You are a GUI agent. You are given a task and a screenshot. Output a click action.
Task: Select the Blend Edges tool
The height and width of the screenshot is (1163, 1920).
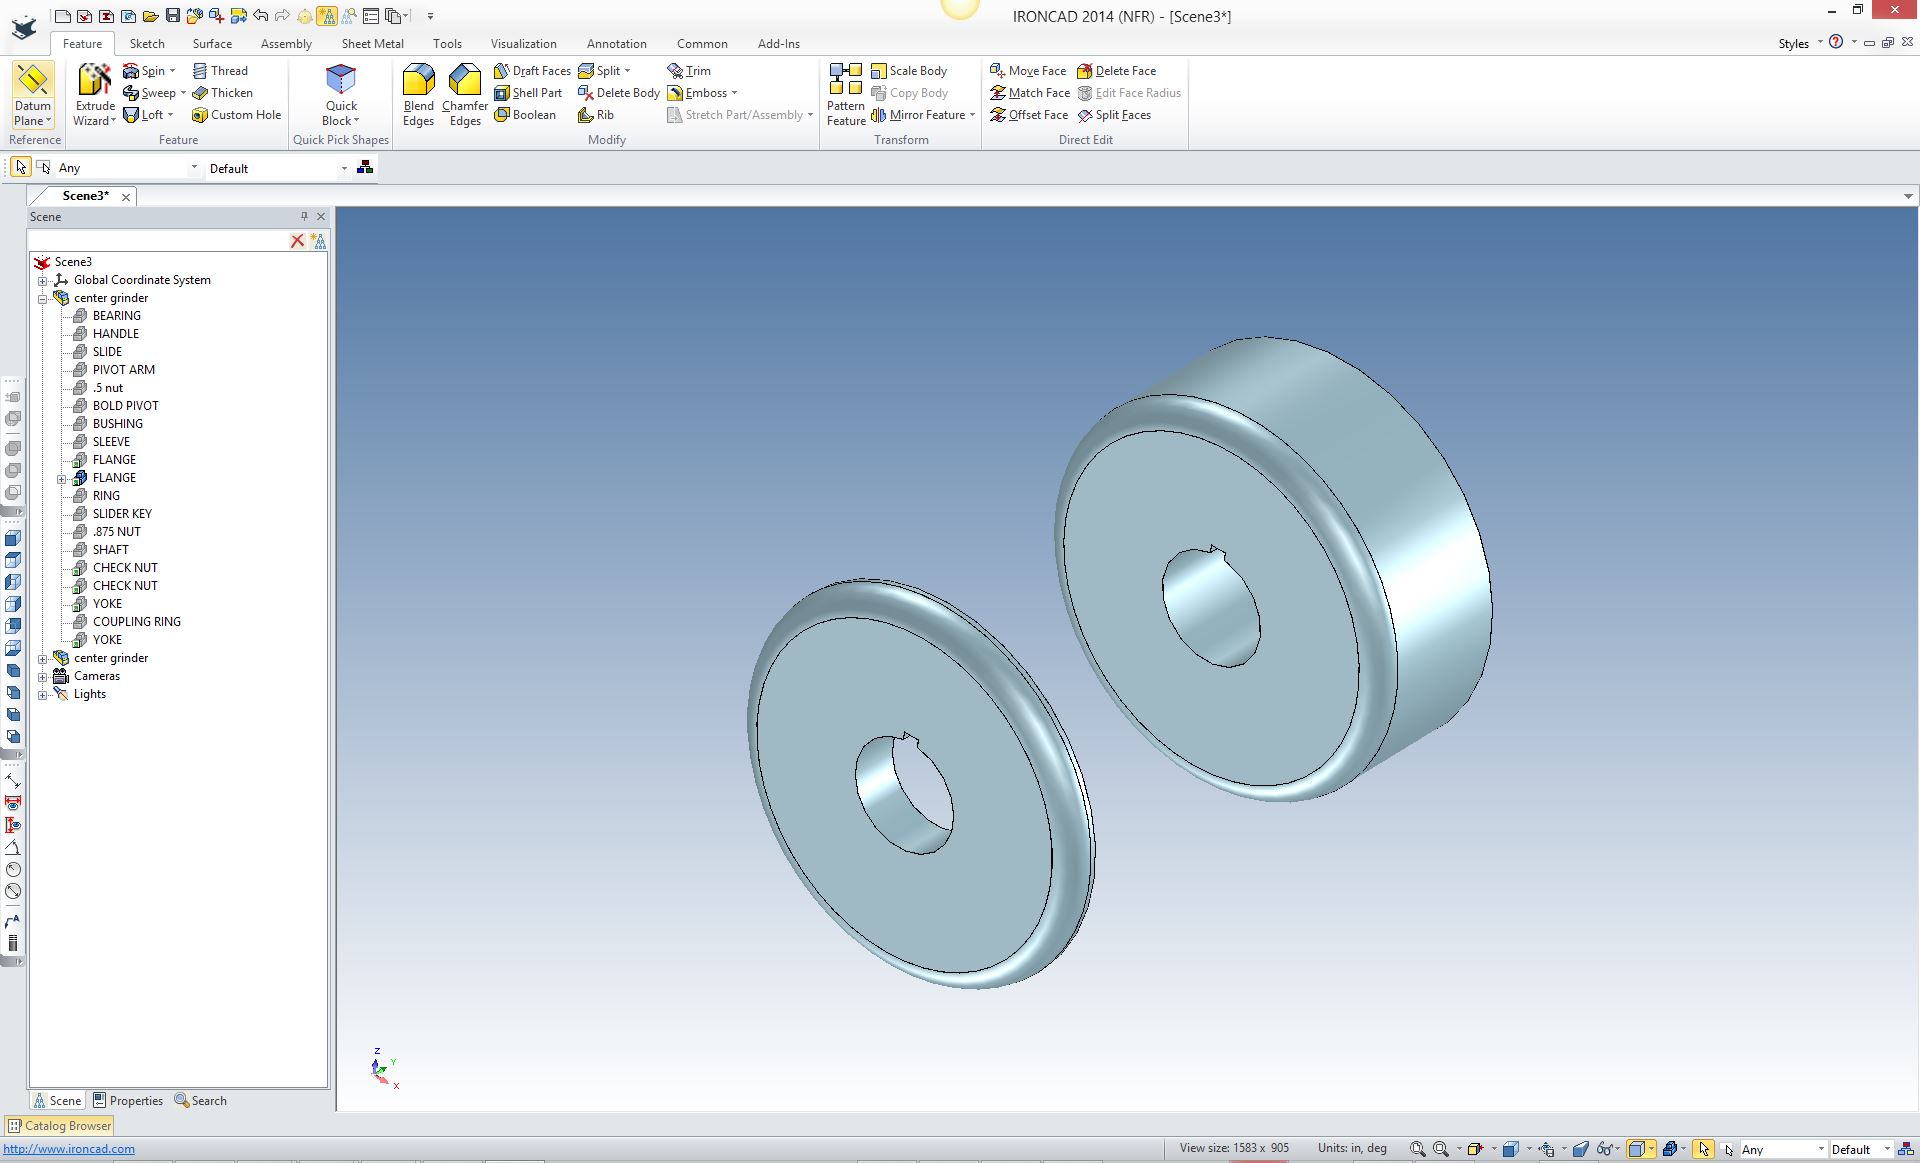(x=418, y=81)
